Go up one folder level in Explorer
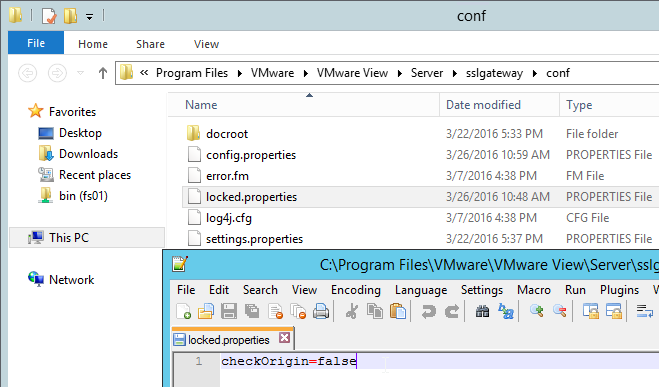Image resolution: width=659 pixels, height=387 pixels. 103,73
